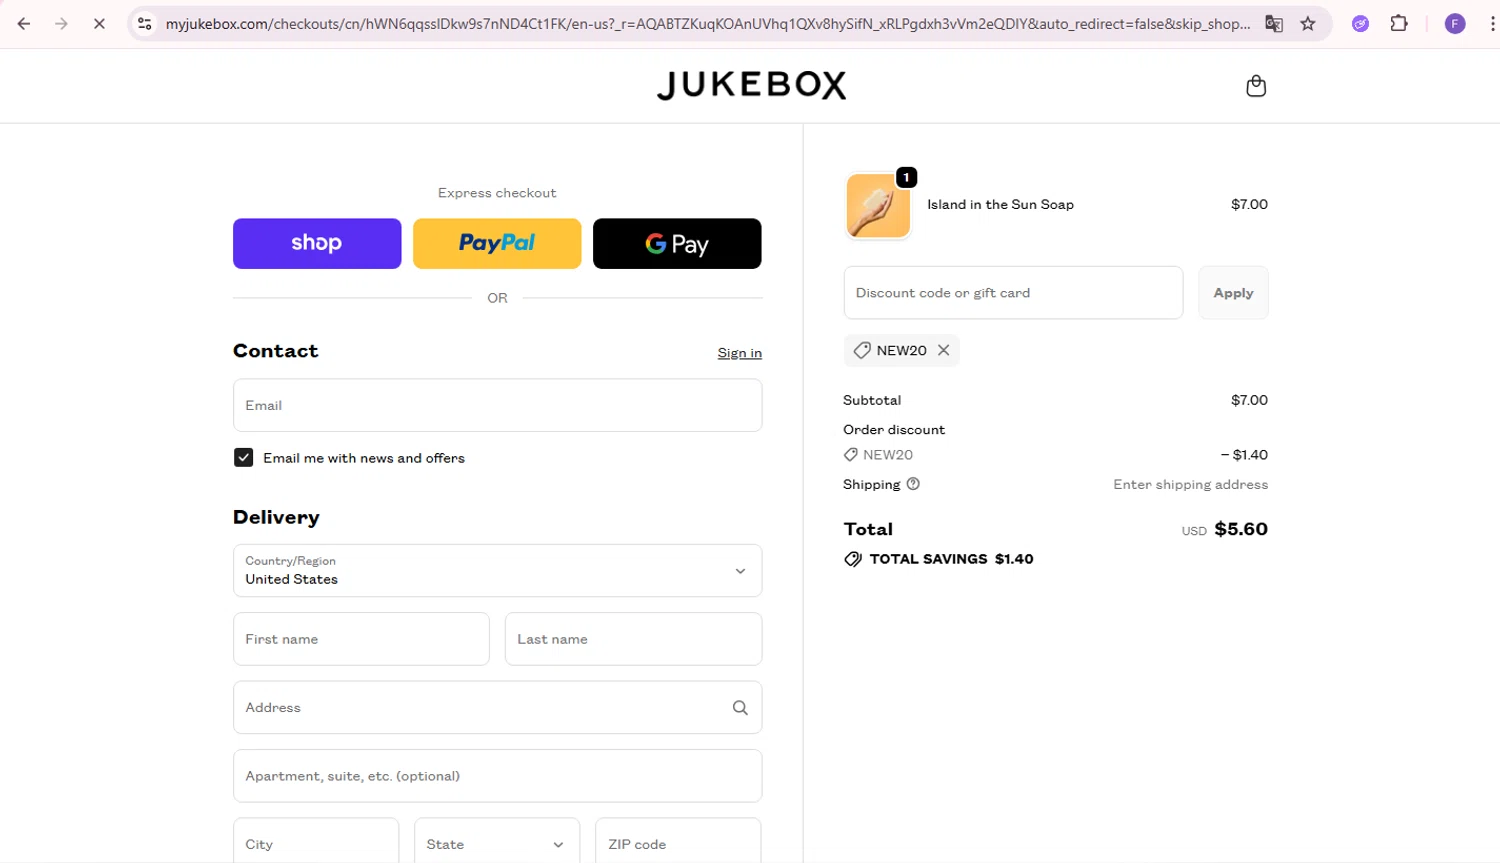1500x863 pixels.
Task: Open the Extensions puzzle icon
Action: 1399,24
